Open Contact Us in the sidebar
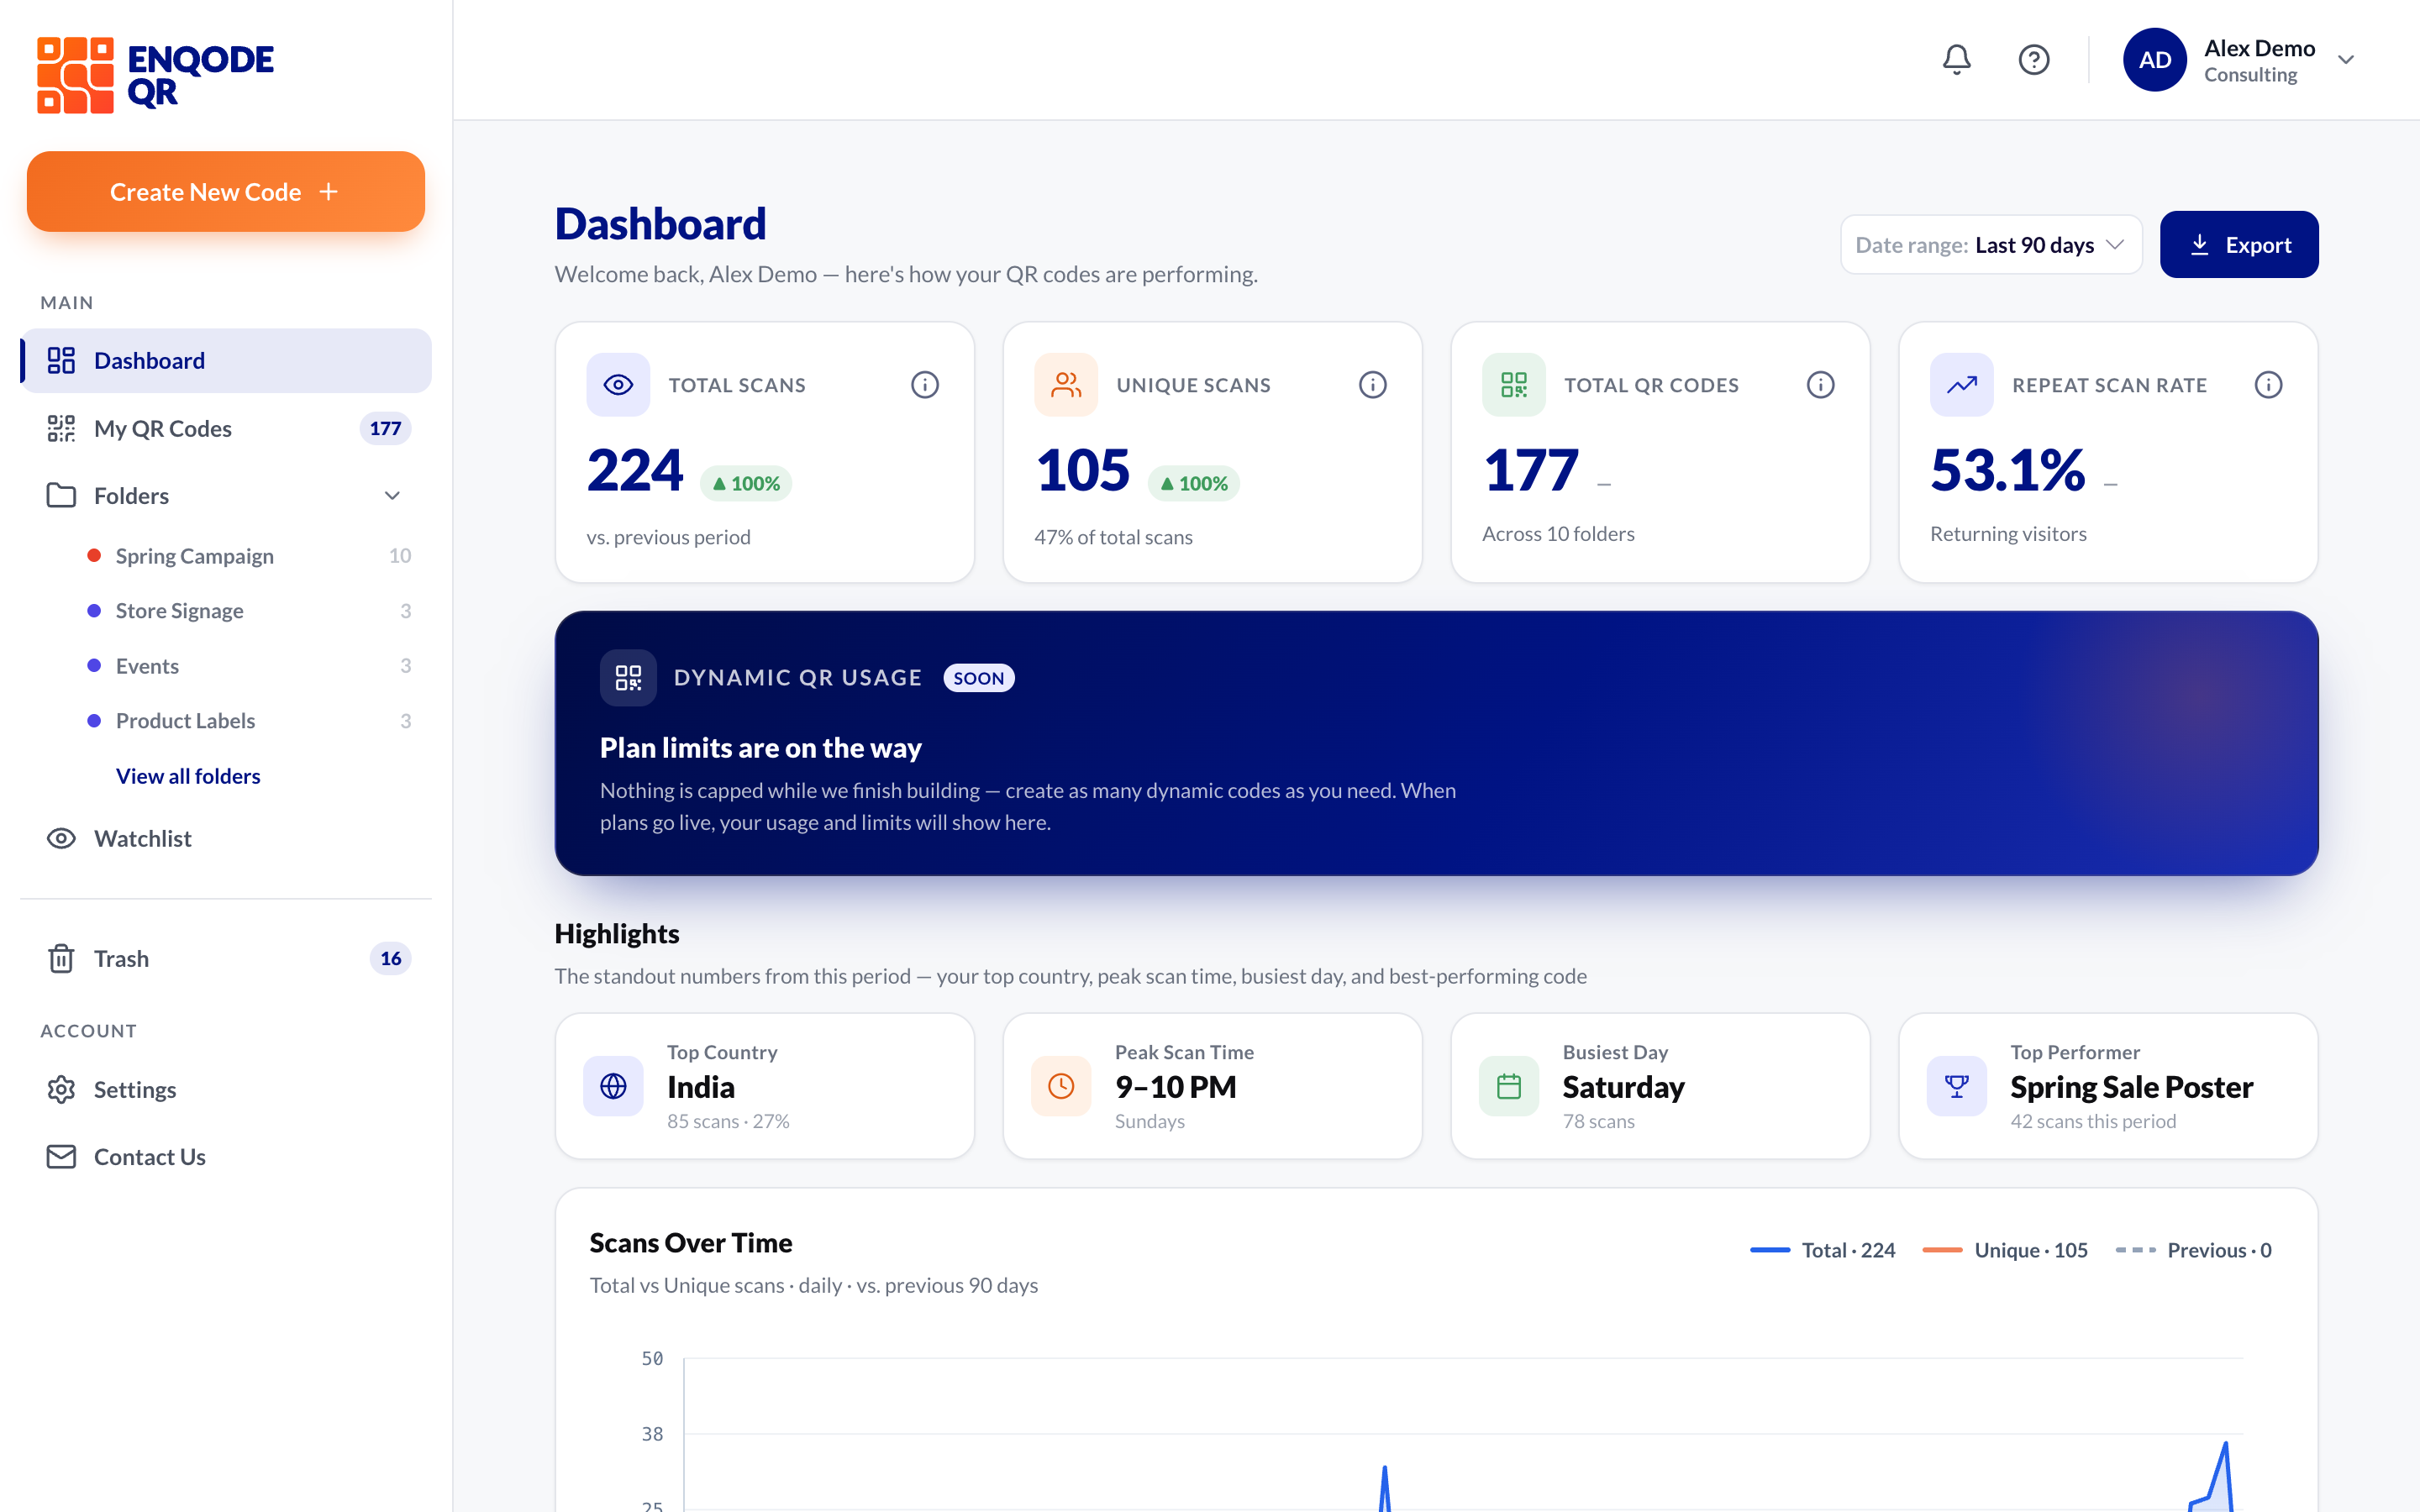Image resolution: width=2420 pixels, height=1512 pixels. pos(226,1157)
